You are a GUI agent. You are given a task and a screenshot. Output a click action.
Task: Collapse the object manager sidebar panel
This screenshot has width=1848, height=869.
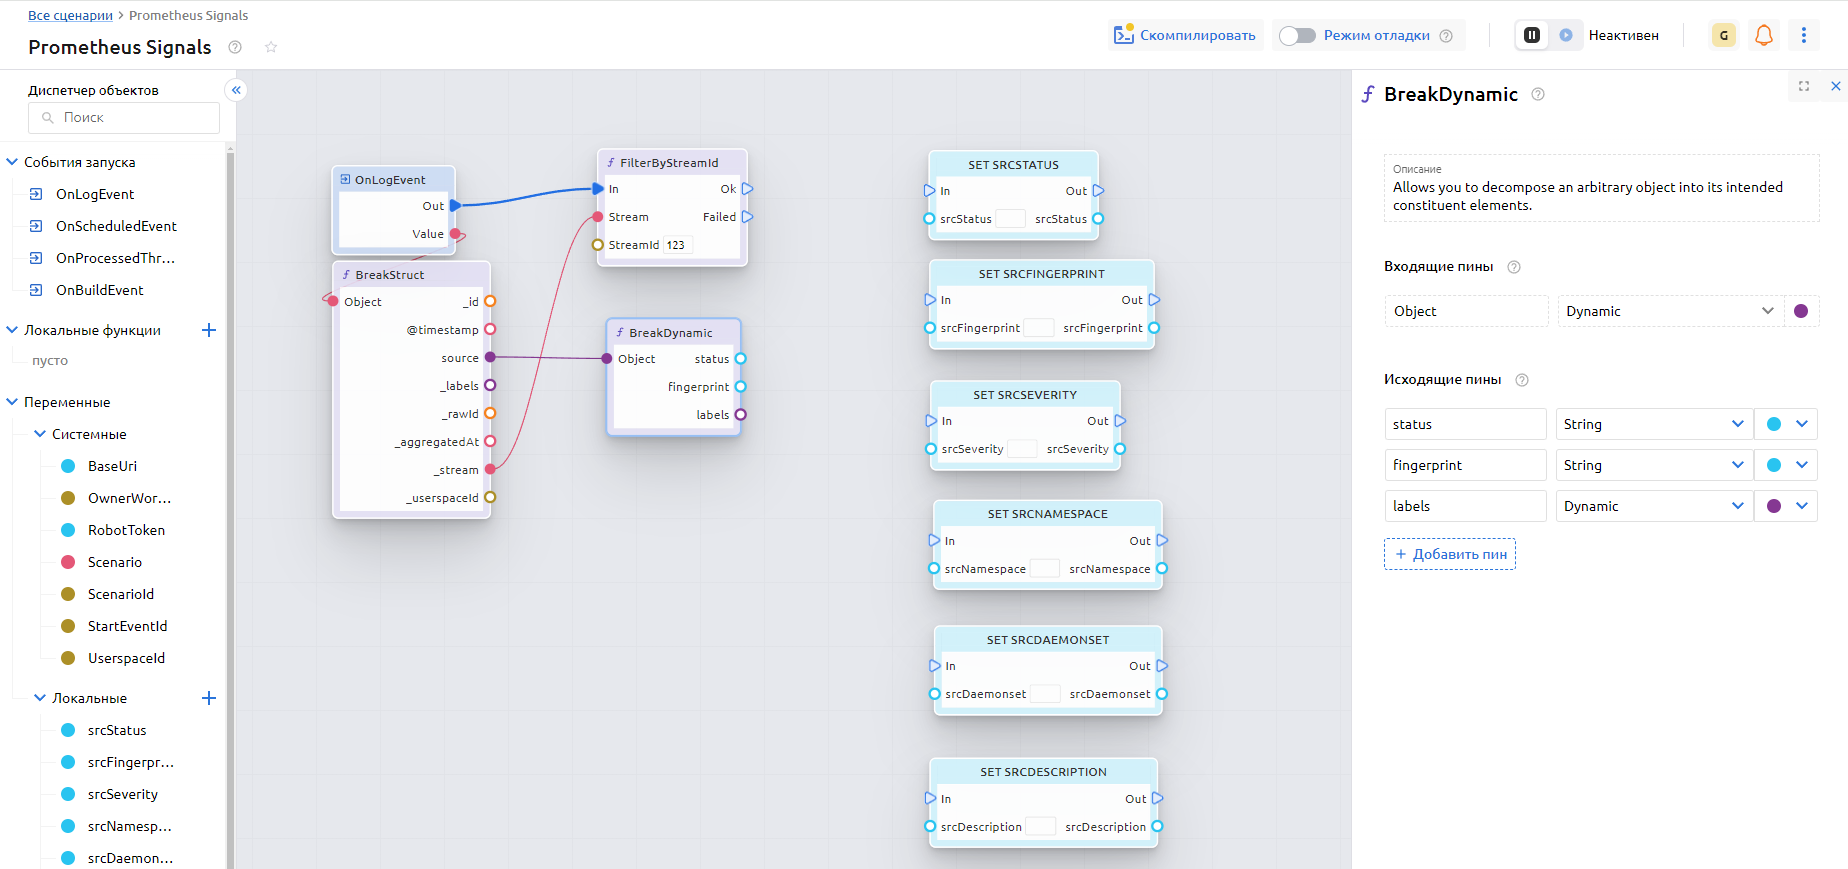[236, 90]
